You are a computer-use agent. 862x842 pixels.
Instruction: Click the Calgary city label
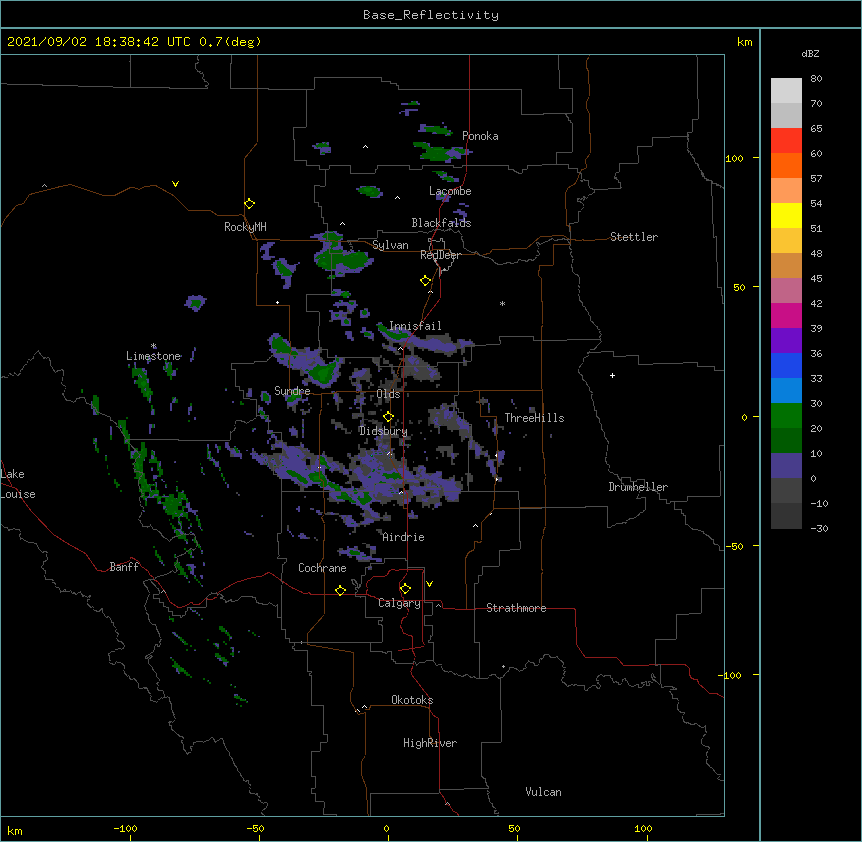(x=400, y=603)
